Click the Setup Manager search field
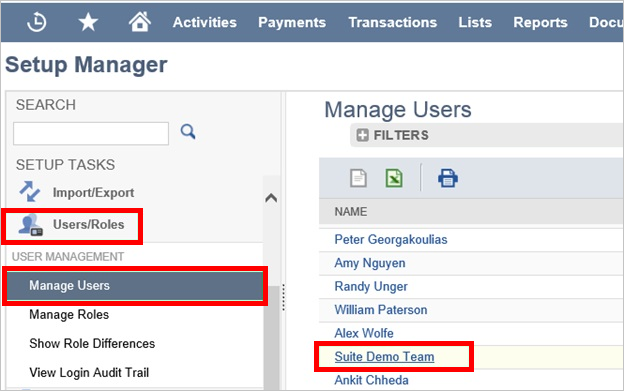Viewport: 624px width, 391px height. [91, 134]
